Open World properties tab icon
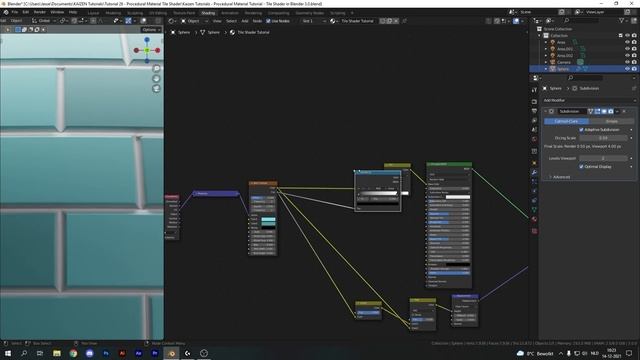This screenshot has height=360, width=640. (x=534, y=139)
